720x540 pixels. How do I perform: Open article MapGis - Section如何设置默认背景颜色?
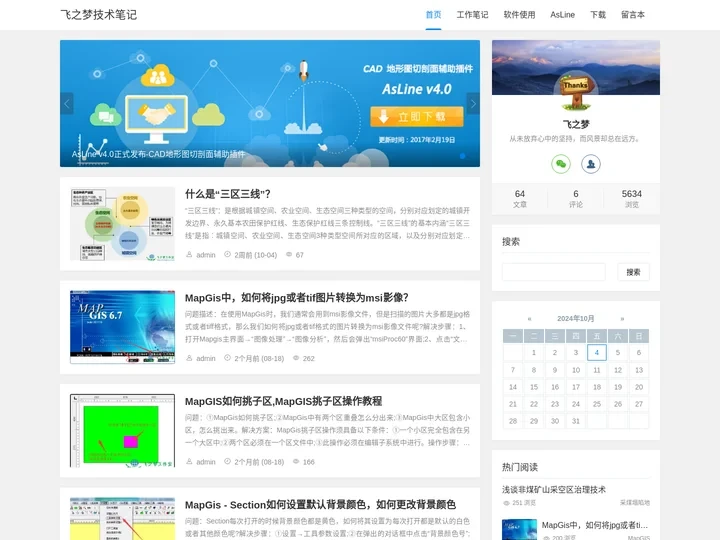pos(320,505)
